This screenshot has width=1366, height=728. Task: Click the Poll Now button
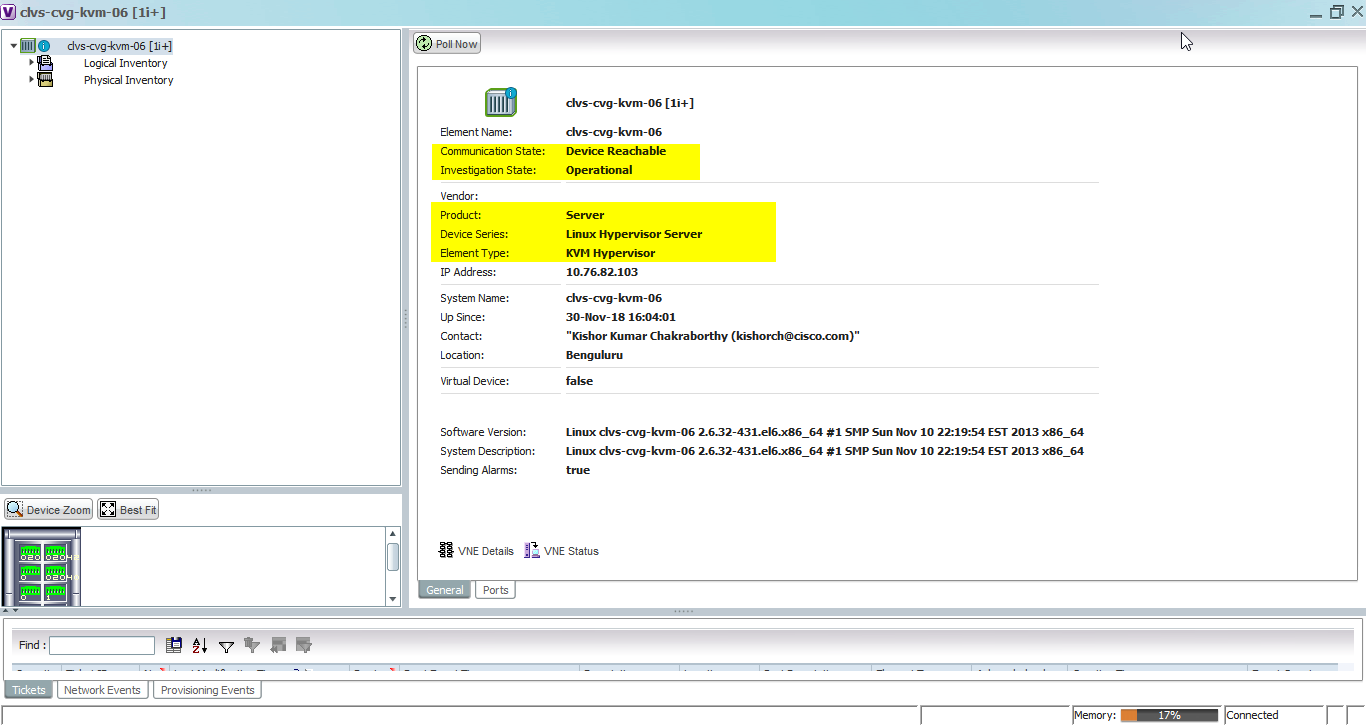446,42
